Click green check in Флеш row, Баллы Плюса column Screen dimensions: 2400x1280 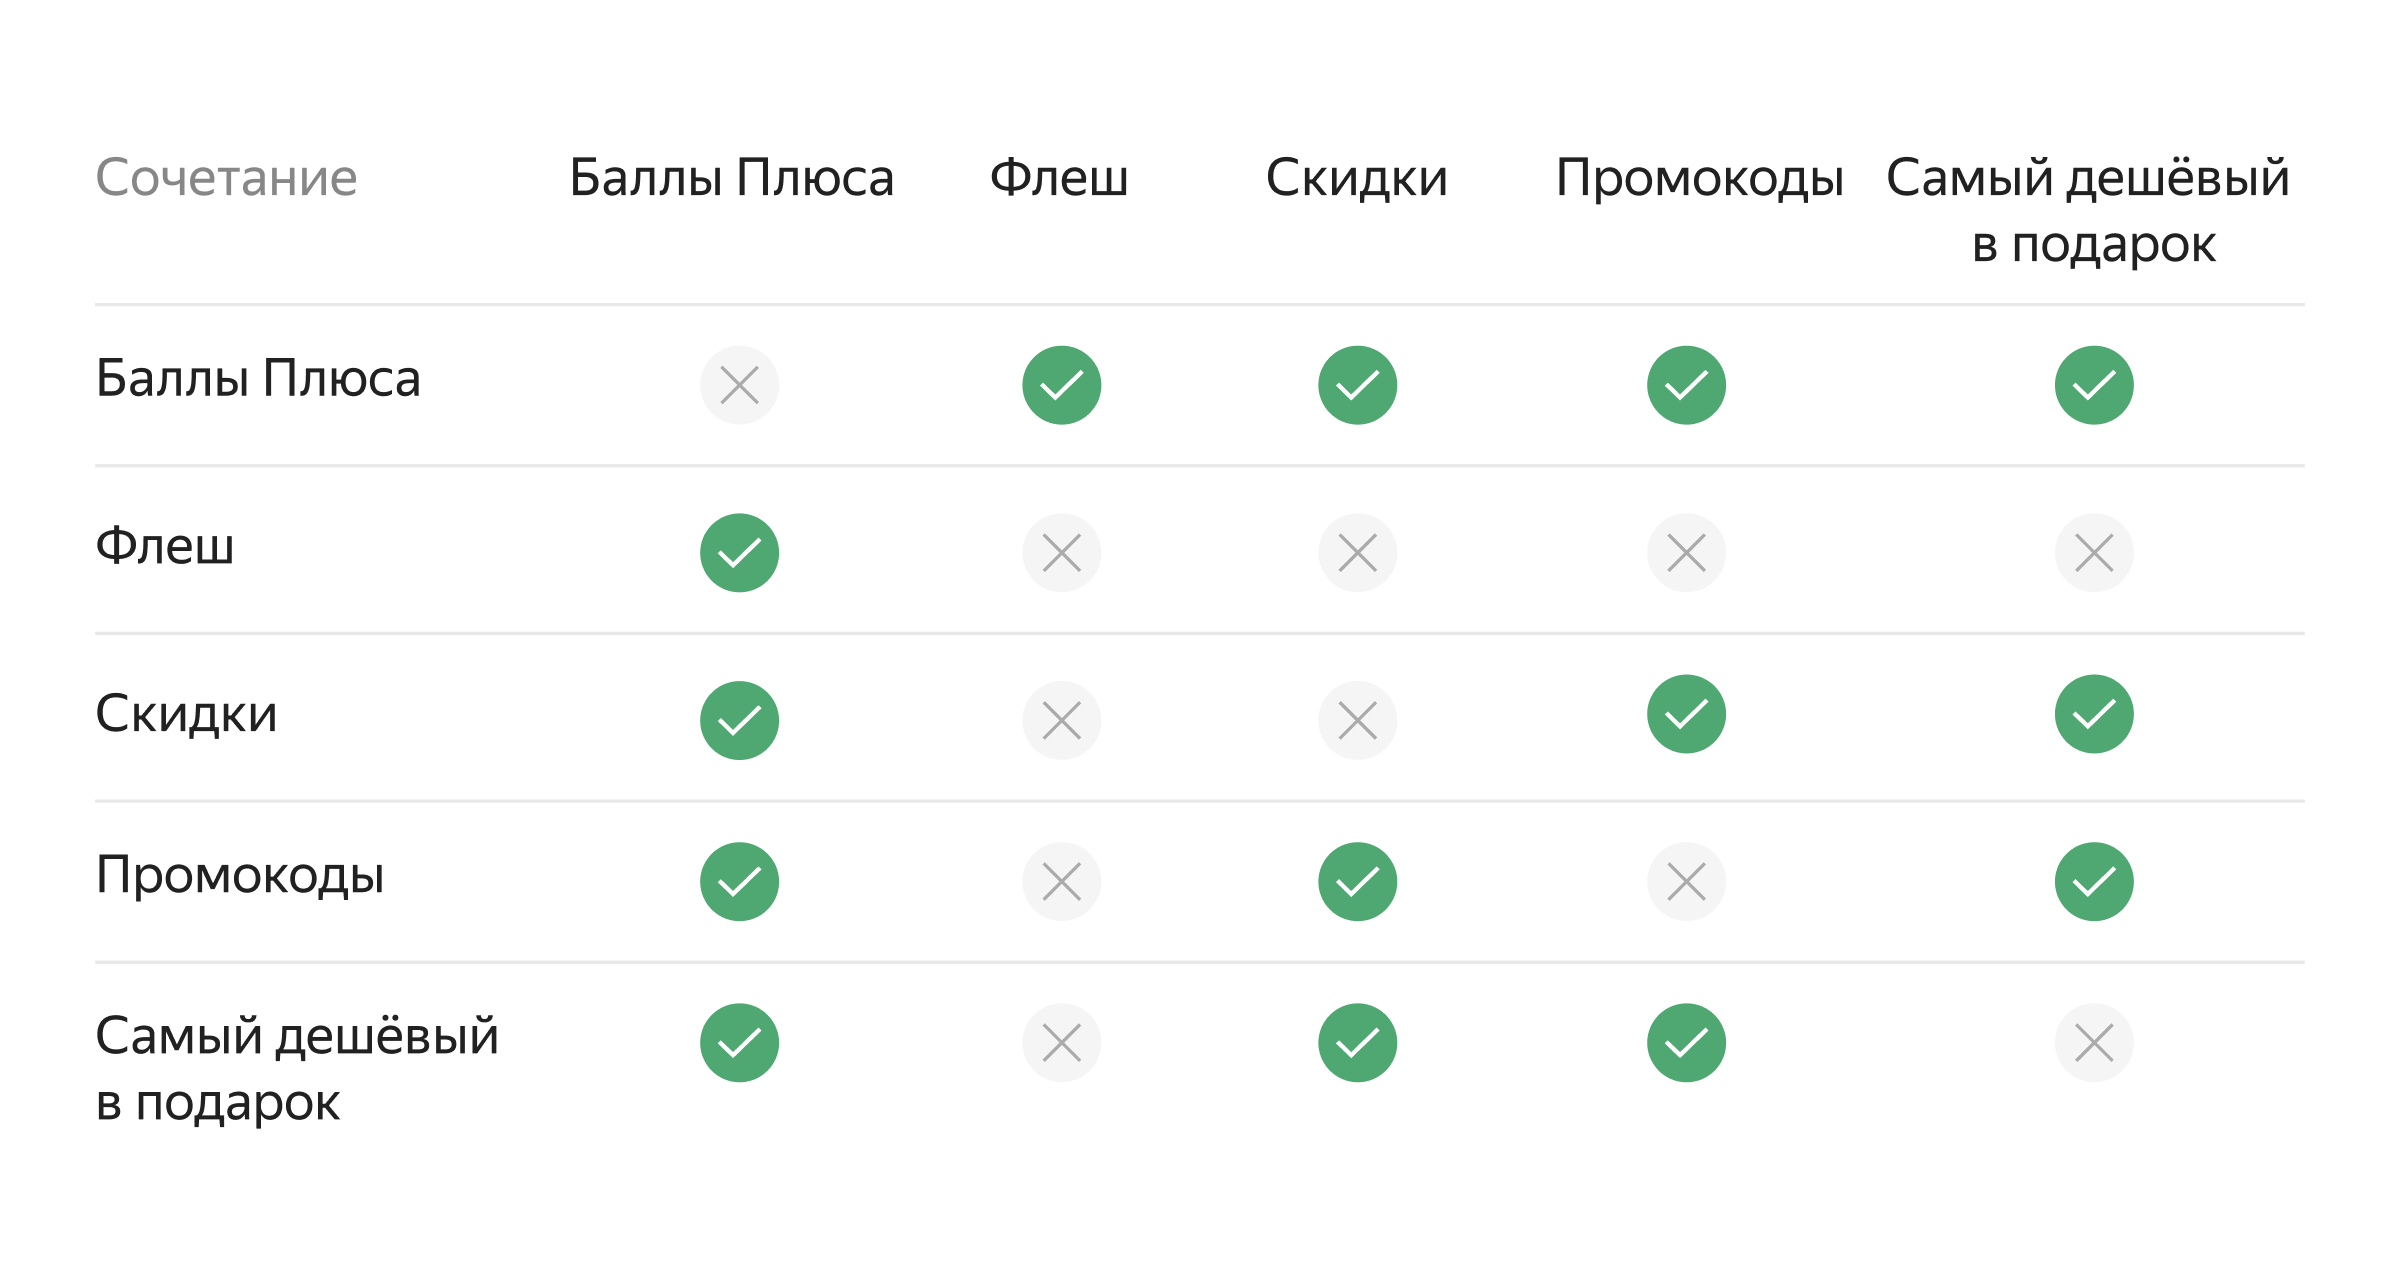pos(739,553)
